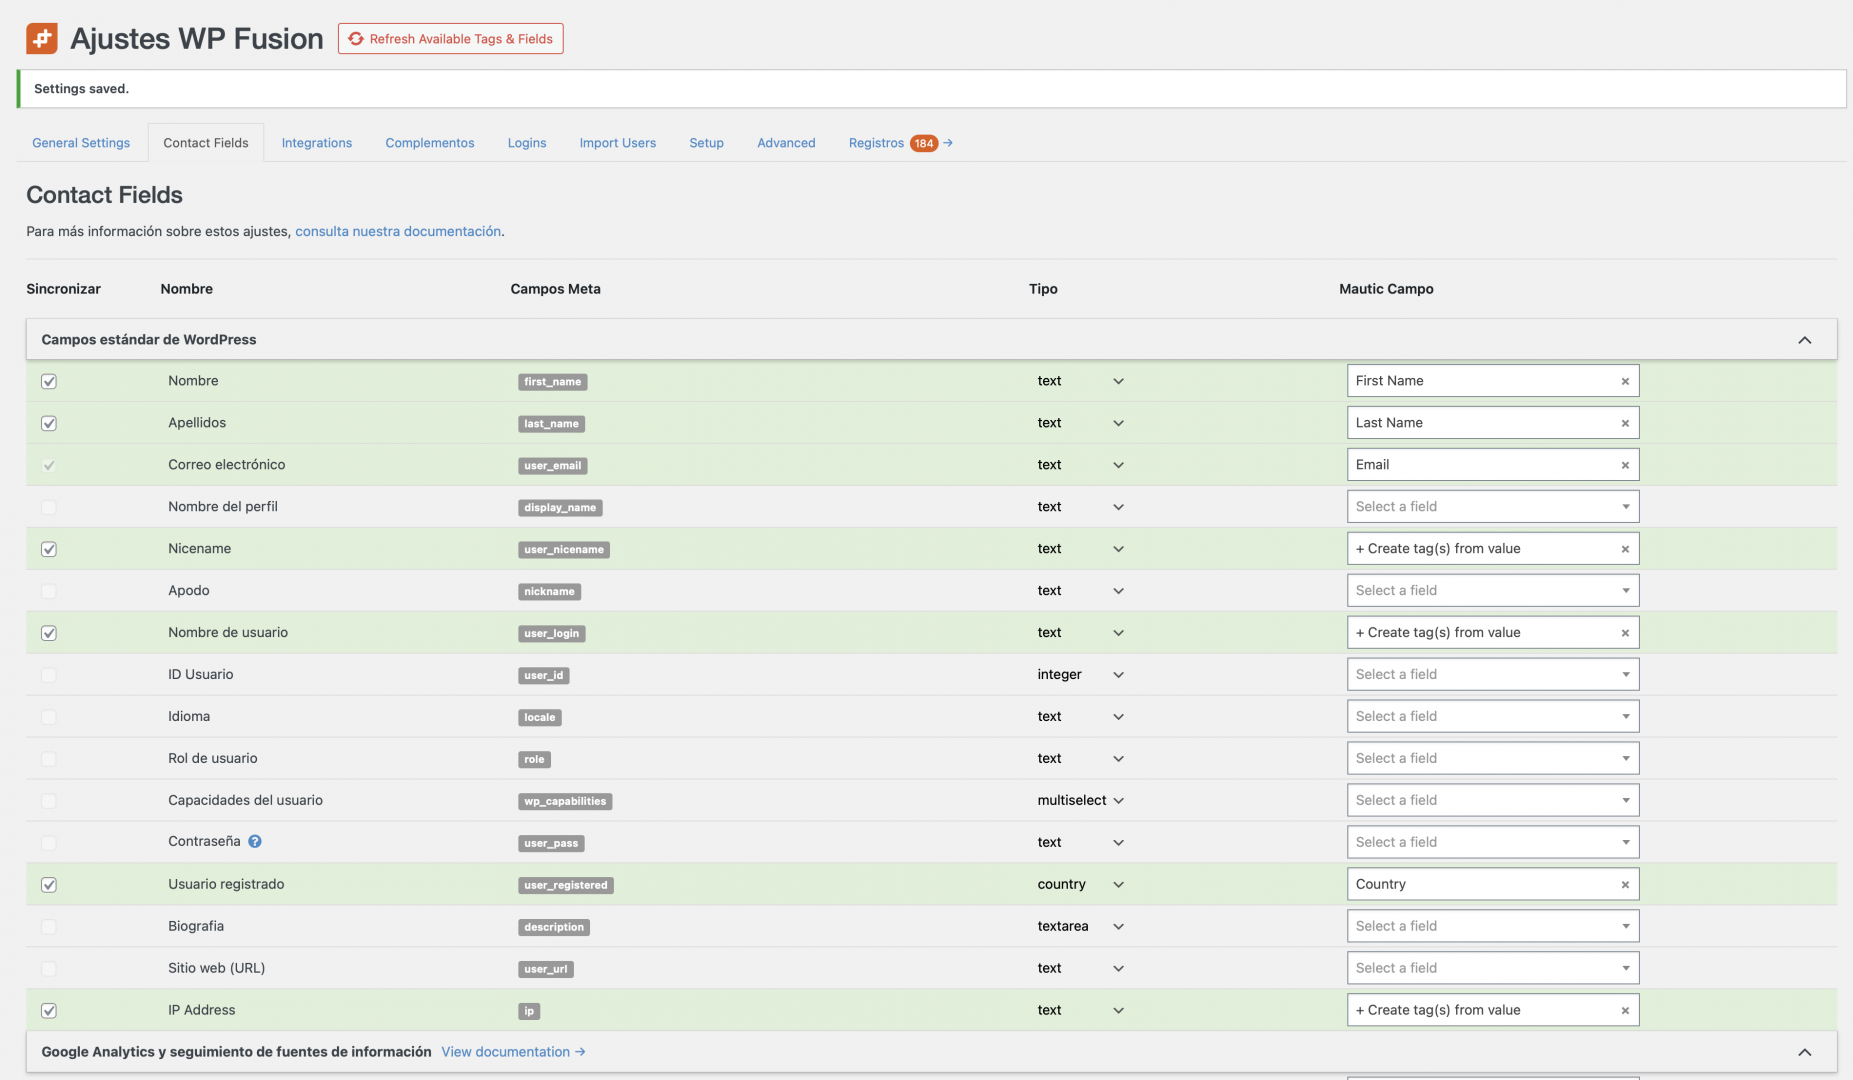The width and height of the screenshot is (1853, 1080).
Task: Click the role meta key badge
Action: [x=534, y=760]
